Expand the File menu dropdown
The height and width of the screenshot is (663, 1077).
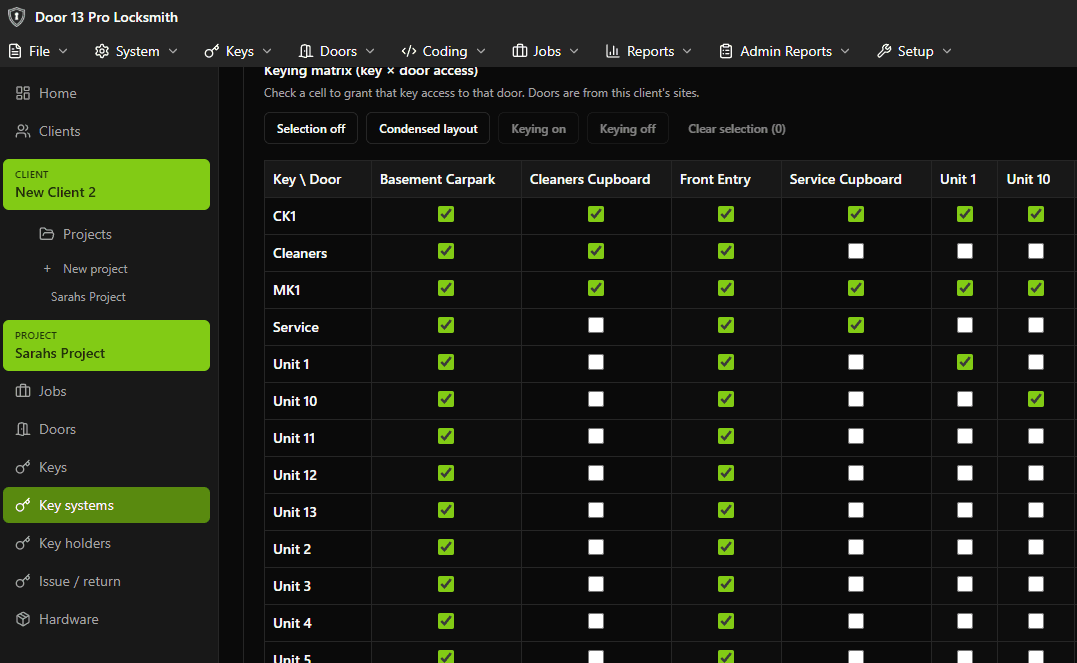tap(39, 51)
